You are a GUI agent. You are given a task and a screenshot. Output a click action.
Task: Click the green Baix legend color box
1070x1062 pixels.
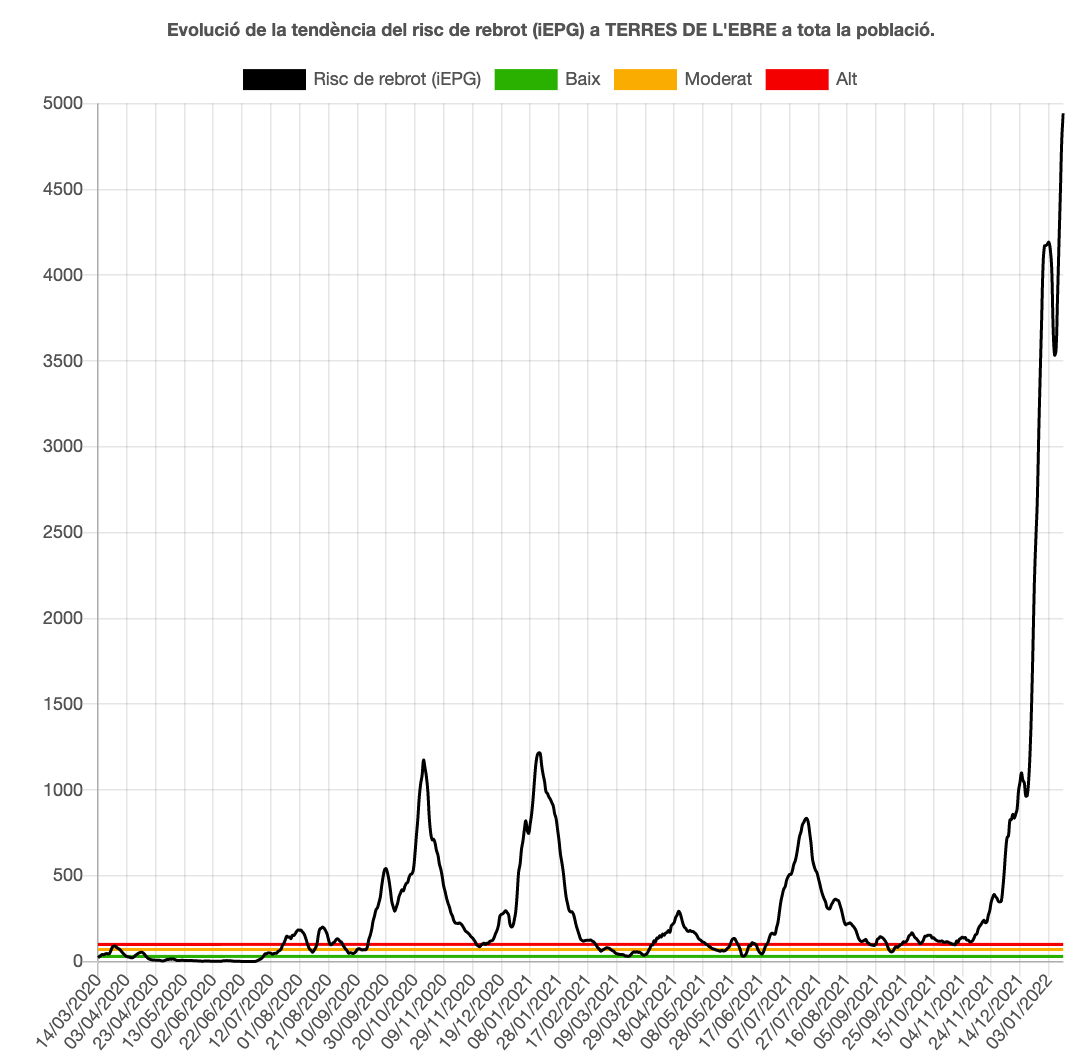click(525, 79)
